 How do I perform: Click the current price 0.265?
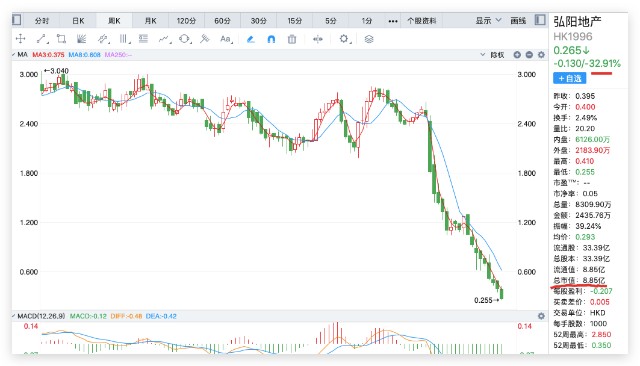coord(571,50)
